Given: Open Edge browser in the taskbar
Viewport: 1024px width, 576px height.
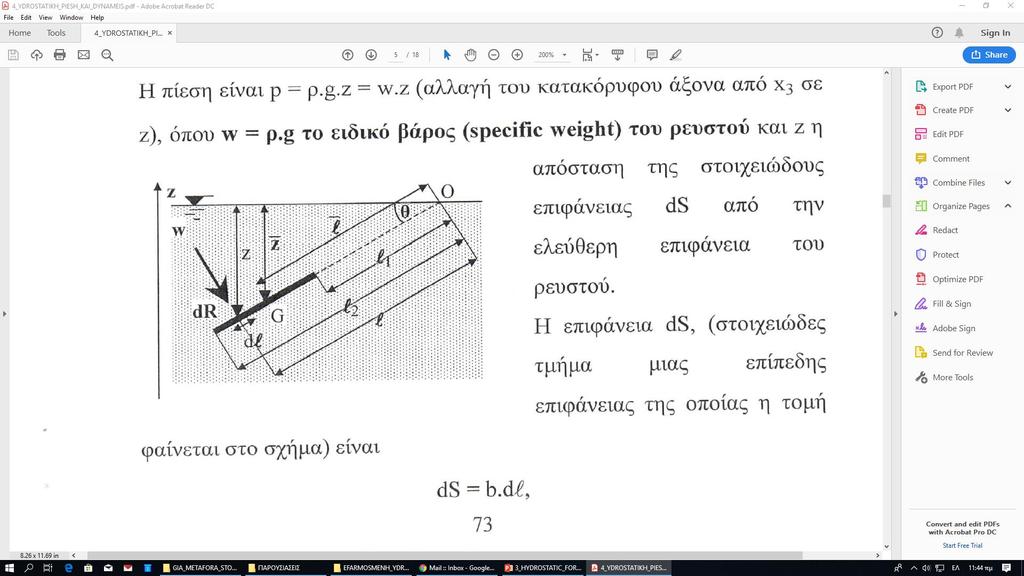Looking at the screenshot, I should 68,568.
